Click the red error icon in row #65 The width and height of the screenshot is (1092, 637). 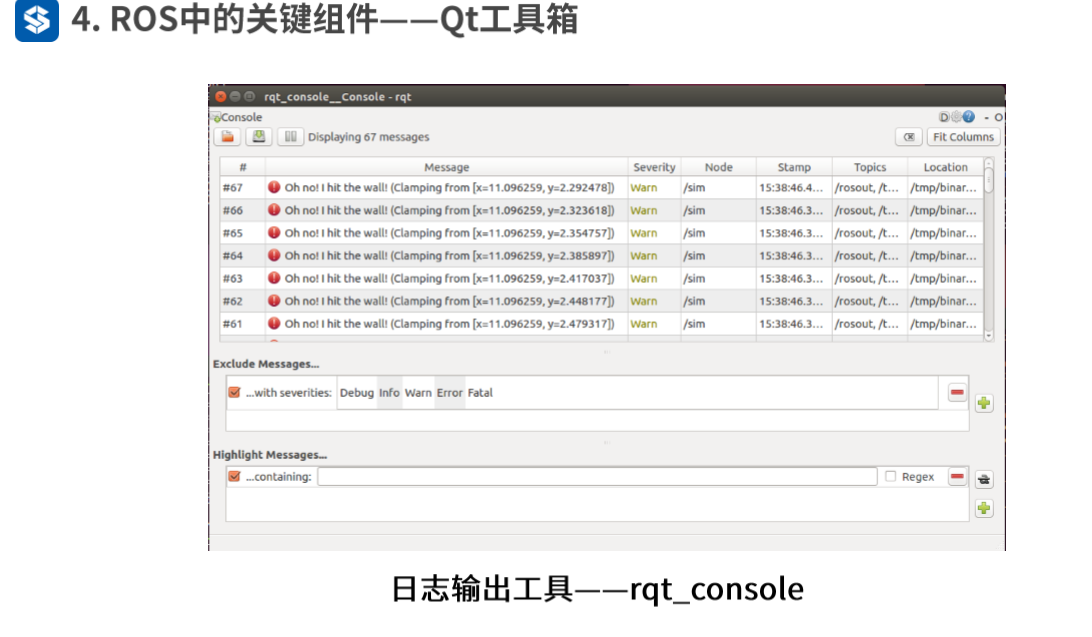coord(274,233)
